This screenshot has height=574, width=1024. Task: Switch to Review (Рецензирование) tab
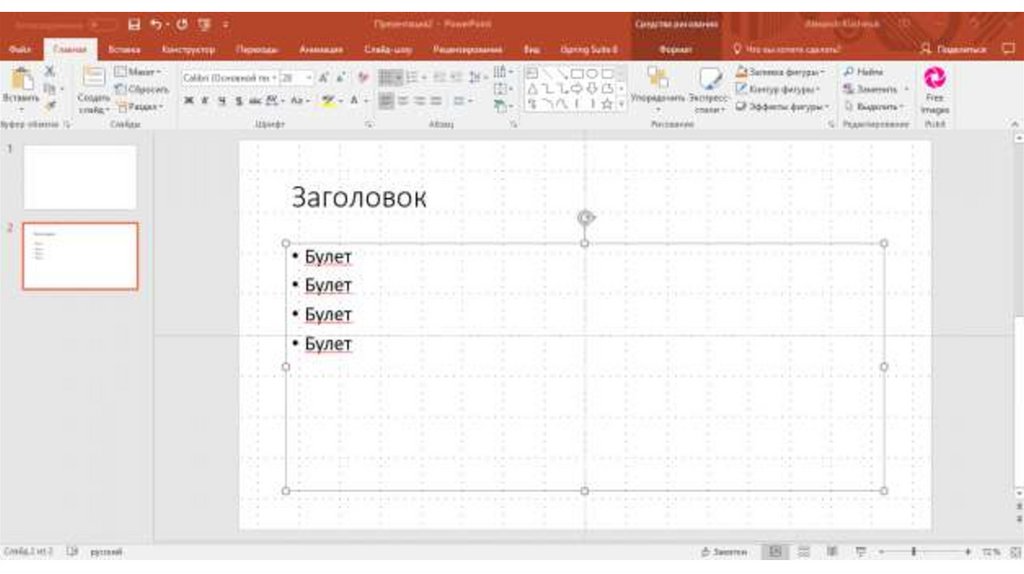pyautogui.click(x=468, y=49)
